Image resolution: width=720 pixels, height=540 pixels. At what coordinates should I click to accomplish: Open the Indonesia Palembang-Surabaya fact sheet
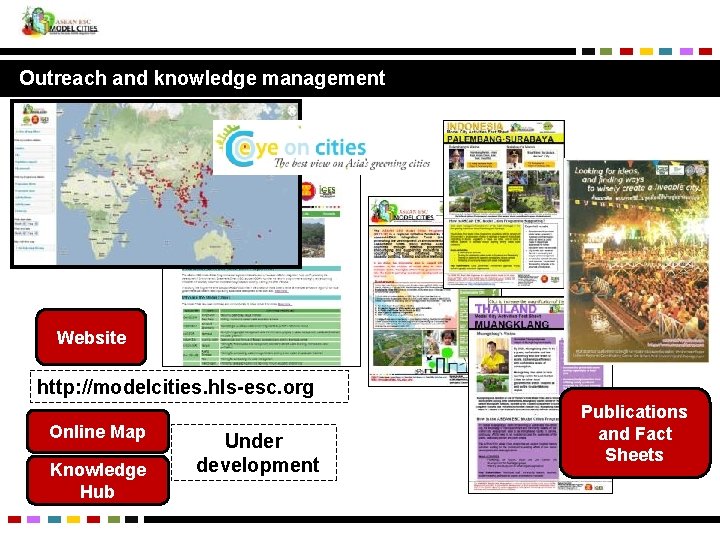coord(503,204)
